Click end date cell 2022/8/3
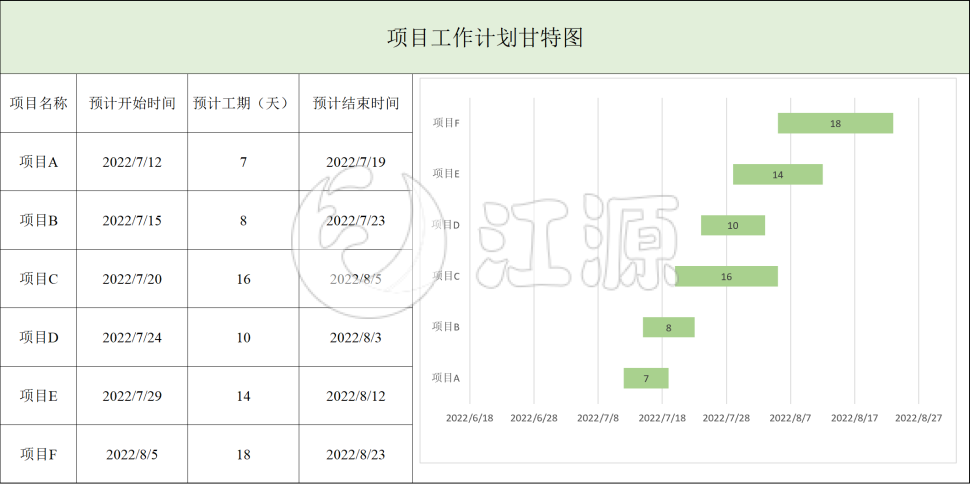This screenshot has width=970, height=484. 356,337
